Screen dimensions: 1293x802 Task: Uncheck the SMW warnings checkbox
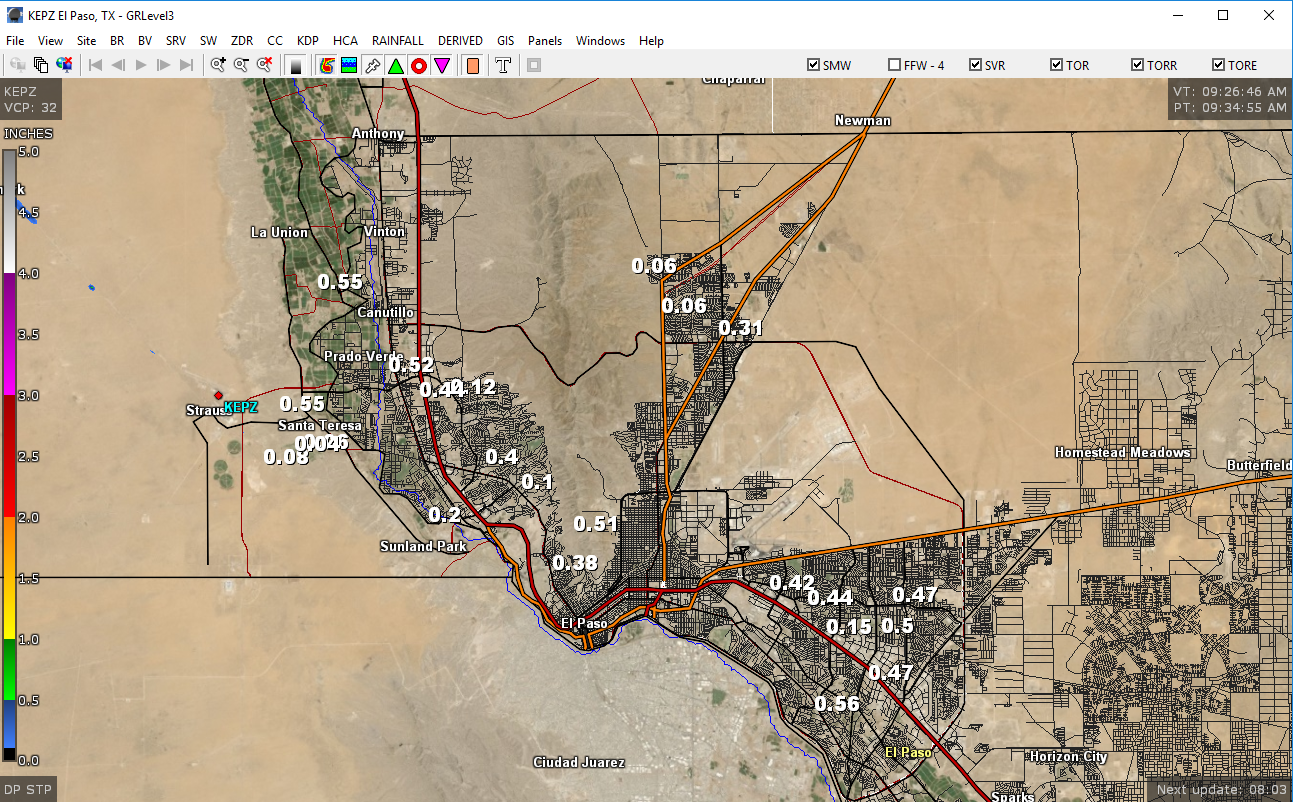point(813,65)
